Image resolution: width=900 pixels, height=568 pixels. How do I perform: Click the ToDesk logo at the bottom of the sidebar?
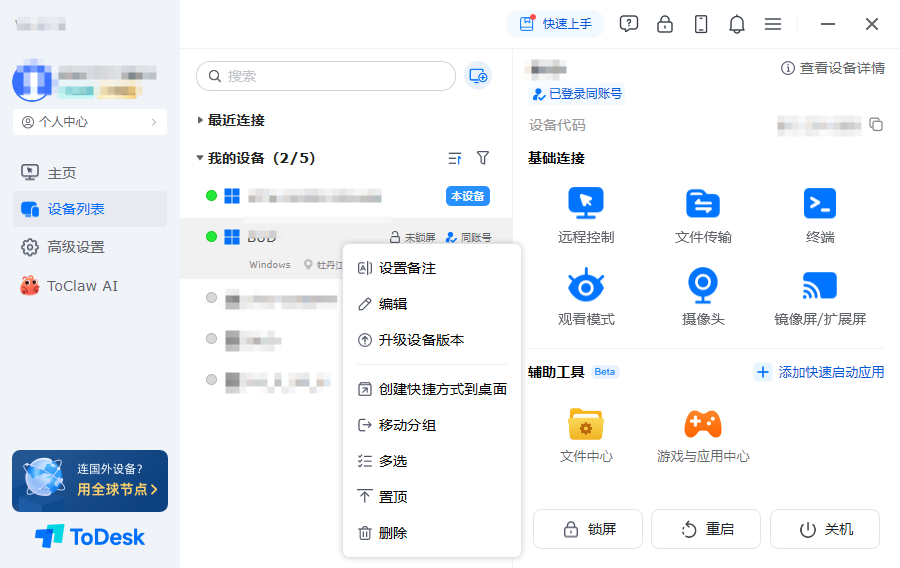coord(90,537)
